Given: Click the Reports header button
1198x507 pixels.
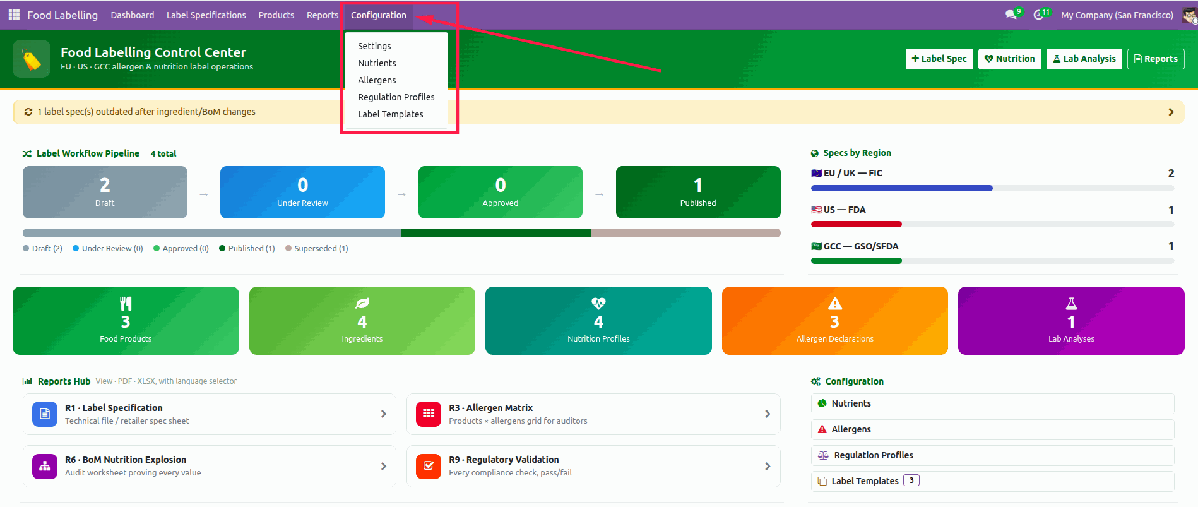Looking at the screenshot, I should pos(1156,59).
